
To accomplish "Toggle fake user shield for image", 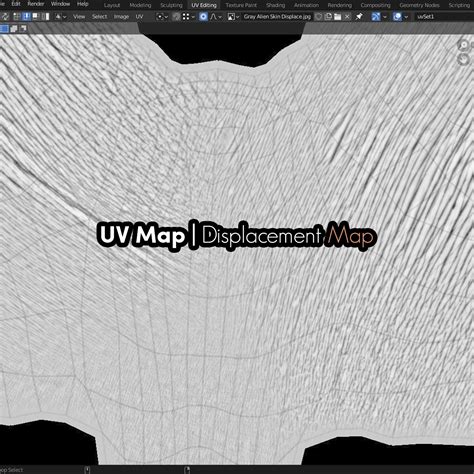I will (319, 16).
